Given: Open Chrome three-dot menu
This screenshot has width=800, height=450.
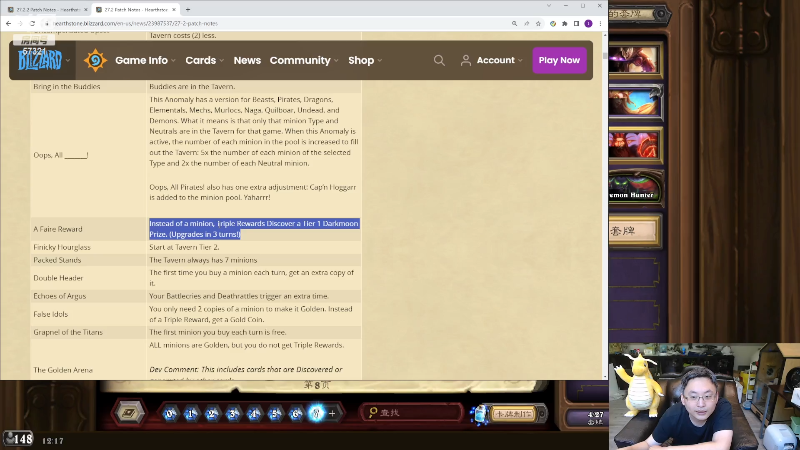Looking at the screenshot, I should [x=601, y=23].
